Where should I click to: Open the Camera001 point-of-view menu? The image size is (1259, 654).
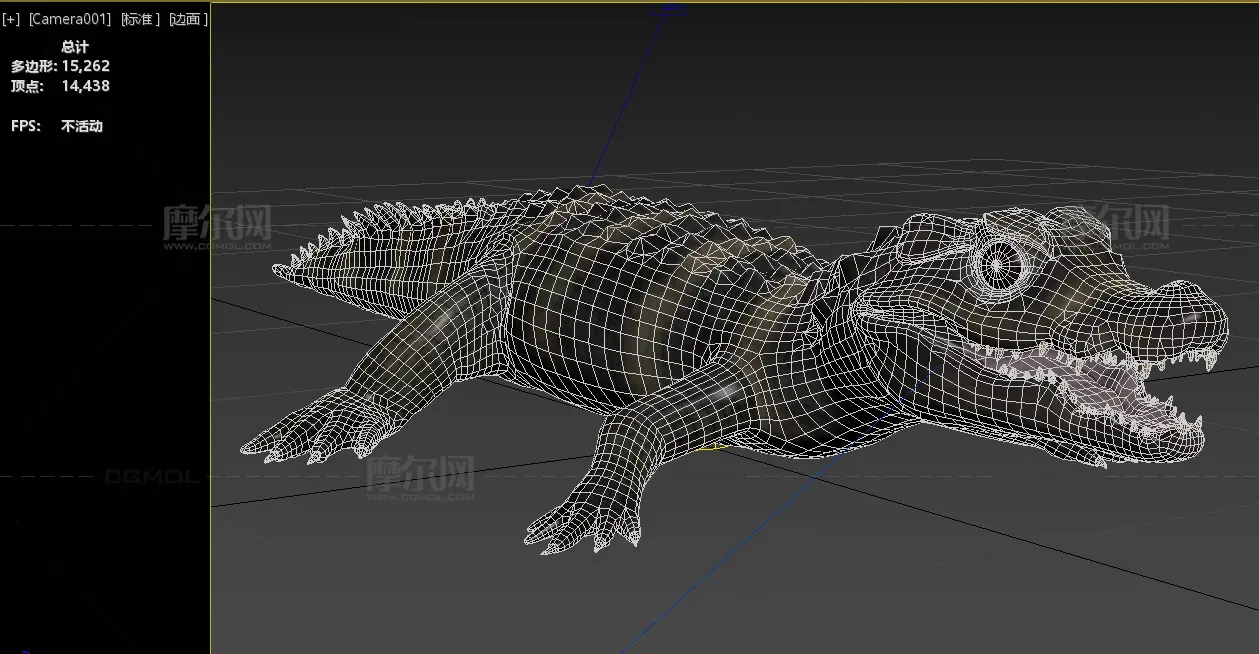tap(70, 19)
